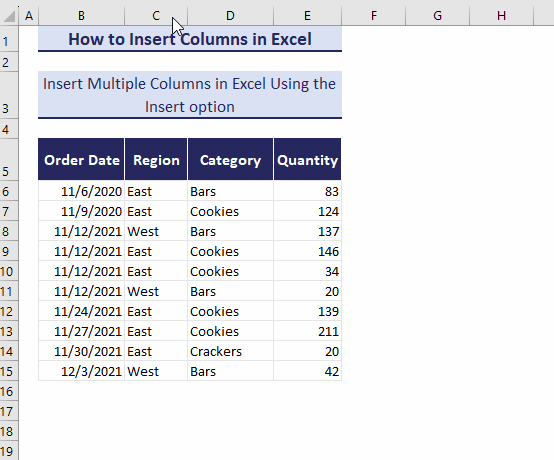Select column C header
554x460 pixels.
click(x=156, y=16)
